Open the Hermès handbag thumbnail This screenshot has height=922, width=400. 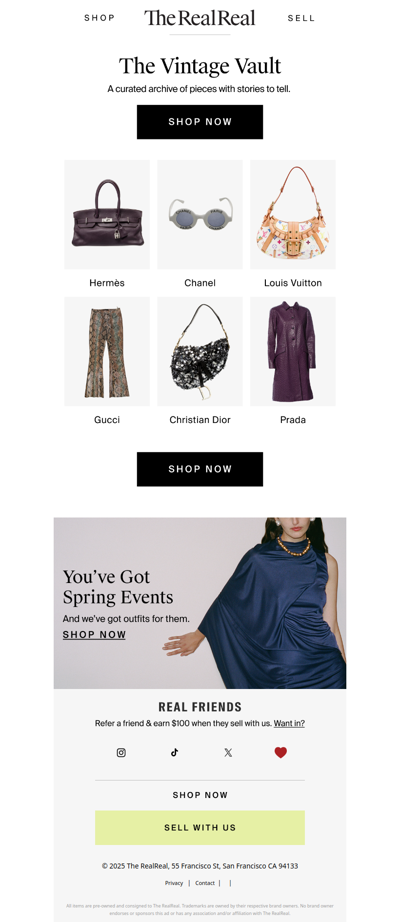tap(107, 215)
